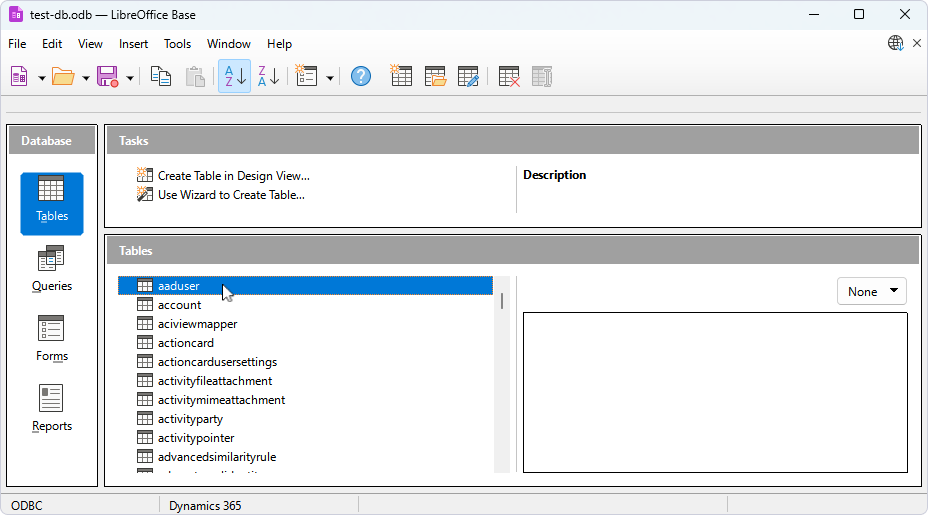This screenshot has height=515, width=928.
Task: Click the Sort Descending toolbar icon
Action: pos(268,76)
